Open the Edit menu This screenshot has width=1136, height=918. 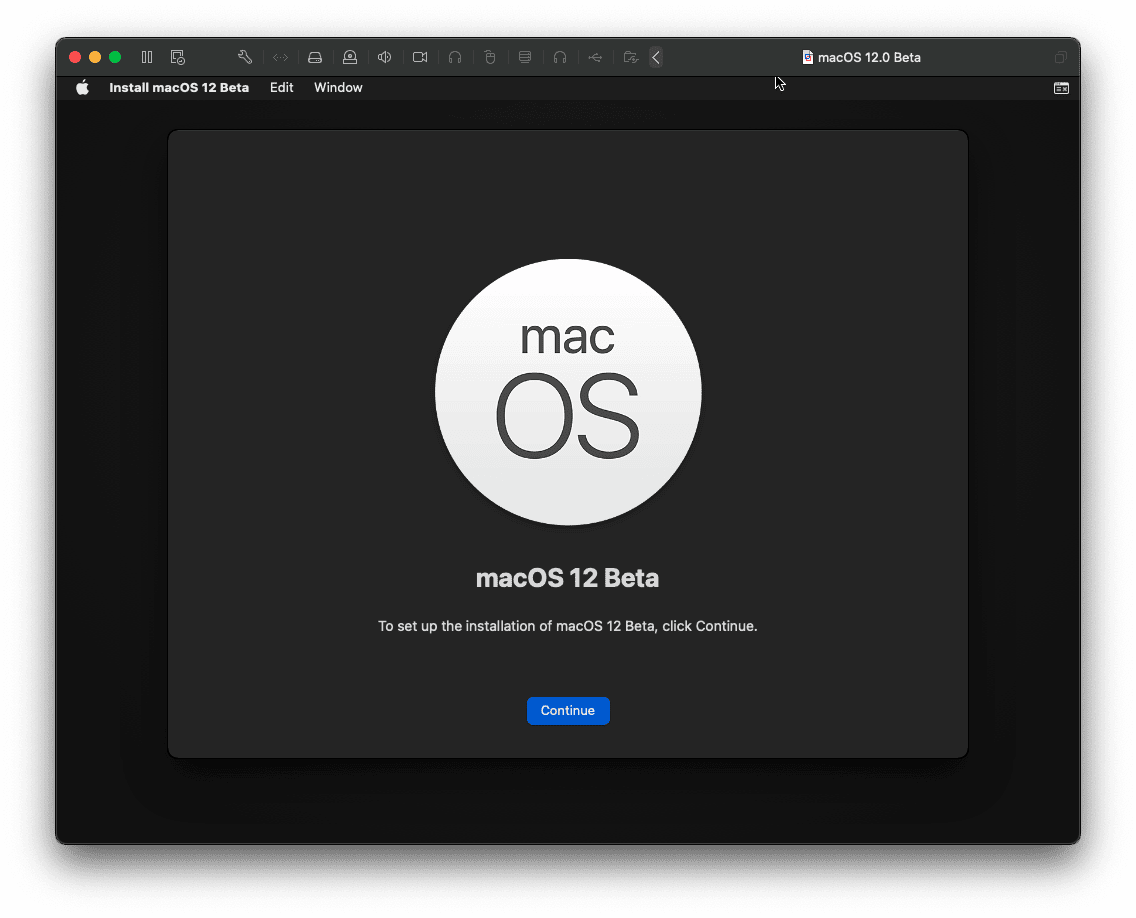tap(282, 88)
